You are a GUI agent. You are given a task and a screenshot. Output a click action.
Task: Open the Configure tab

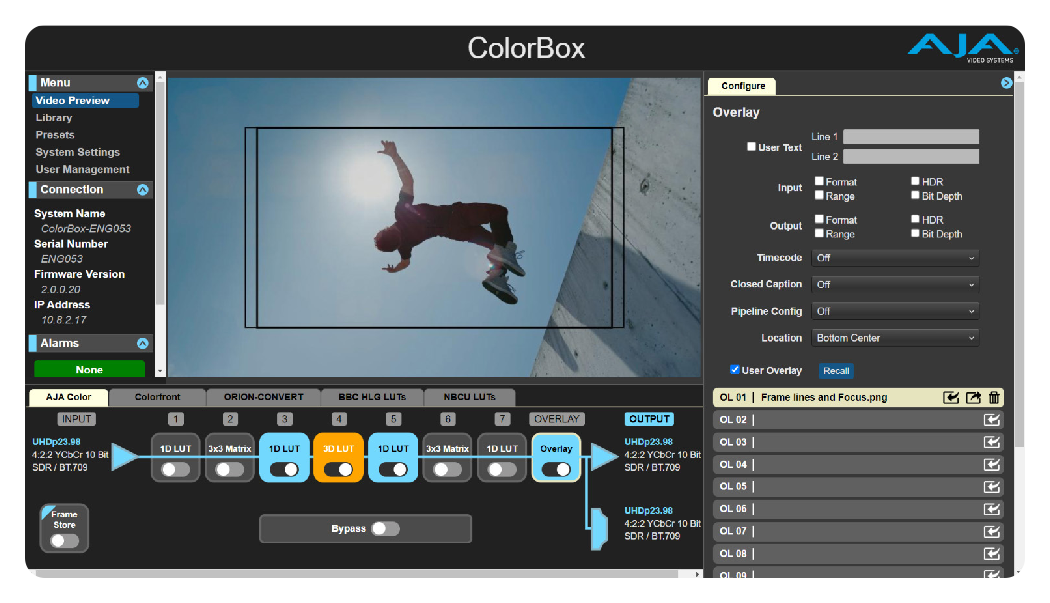click(x=743, y=86)
